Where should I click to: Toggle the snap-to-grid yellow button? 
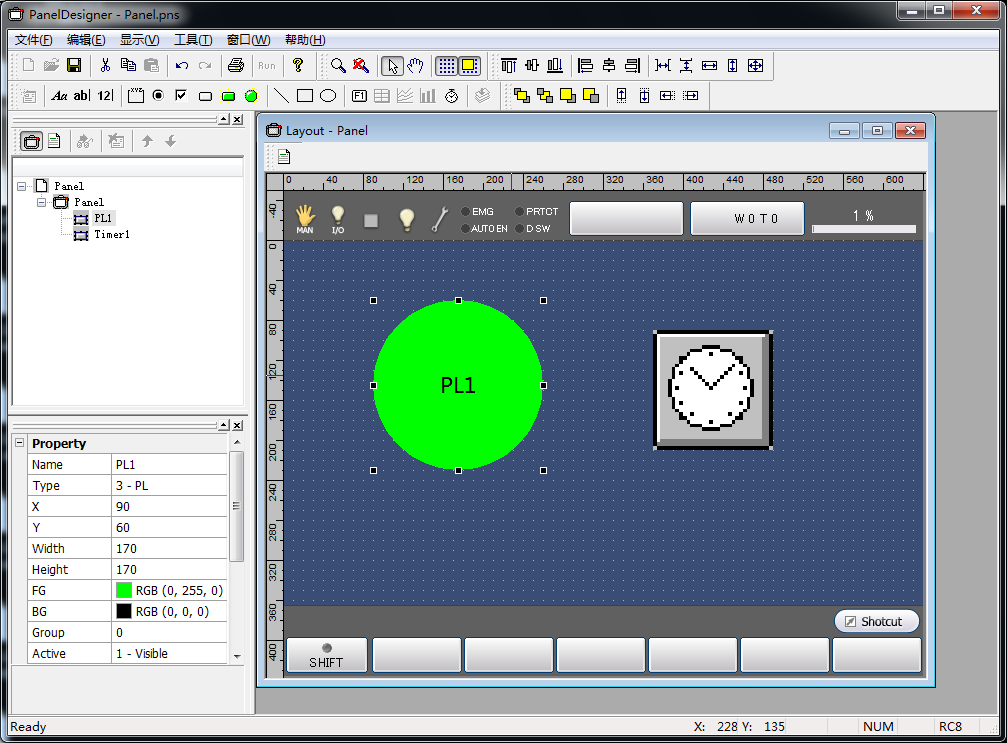point(469,66)
